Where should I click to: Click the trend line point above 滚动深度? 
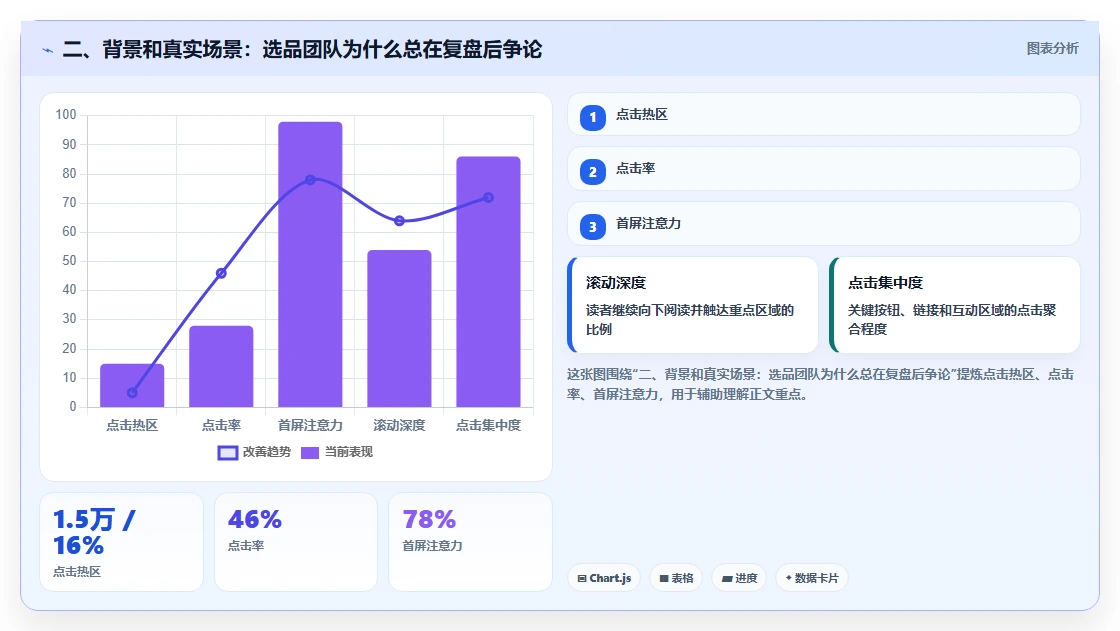399,221
